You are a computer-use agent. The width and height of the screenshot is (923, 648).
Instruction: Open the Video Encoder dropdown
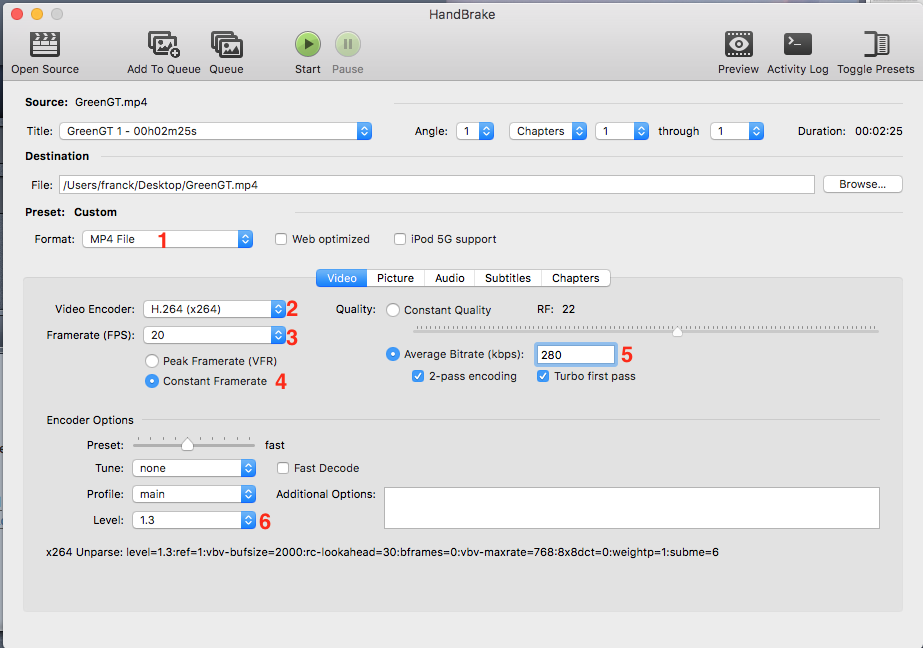(x=214, y=309)
